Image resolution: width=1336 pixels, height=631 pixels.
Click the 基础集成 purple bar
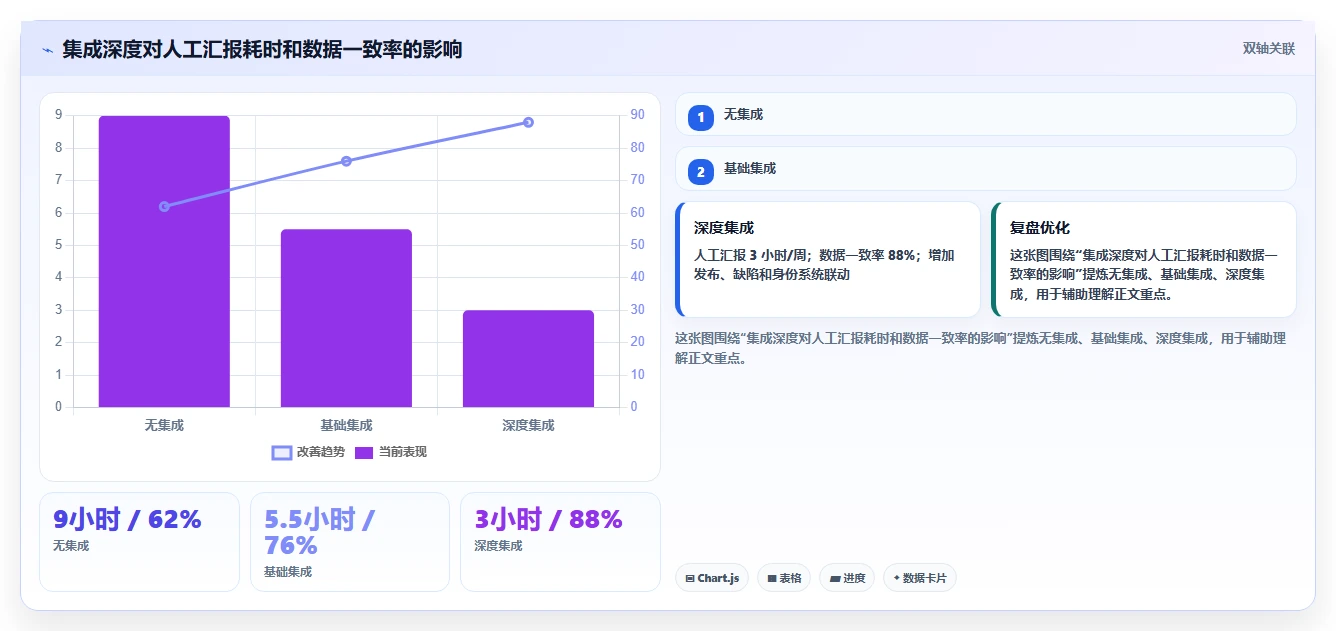click(346, 318)
